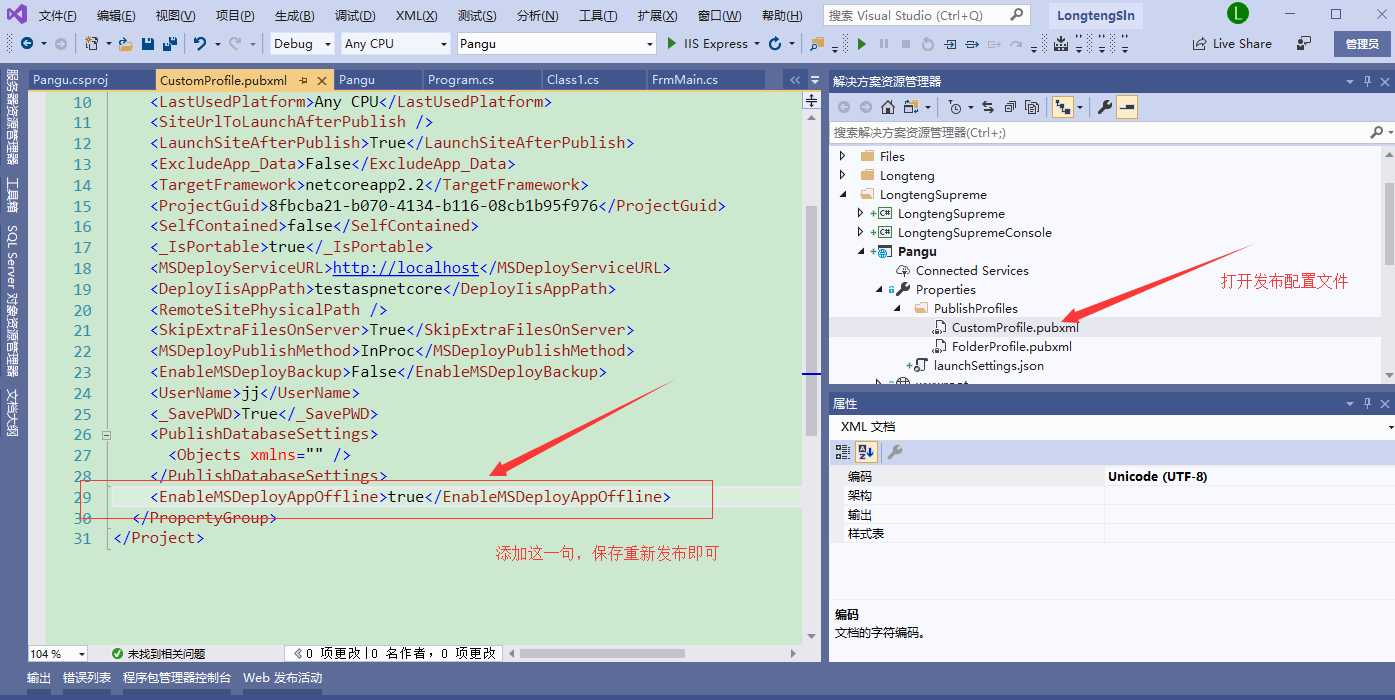Open the 调试(D) menu
The image size is (1395, 700).
[355, 16]
